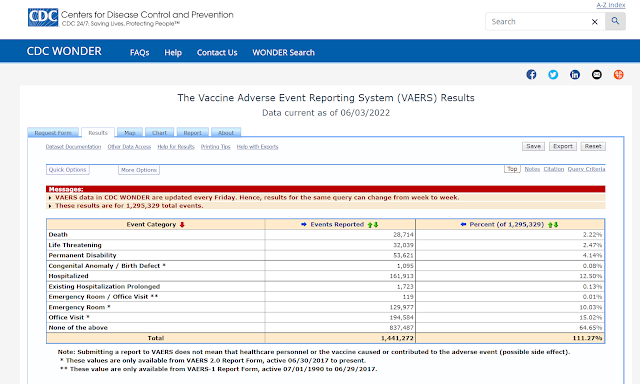Viewport: 640px width, 384px height.
Task: Click the 1,441,272 total events value
Action: click(x=397, y=338)
